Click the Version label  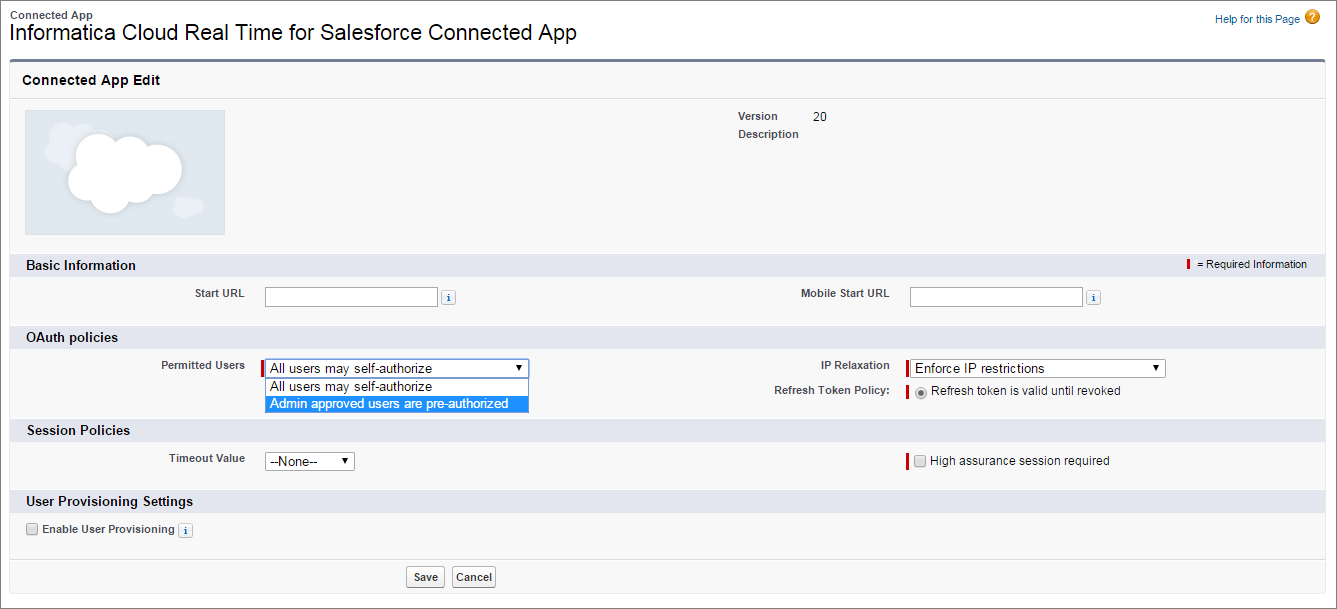point(758,116)
